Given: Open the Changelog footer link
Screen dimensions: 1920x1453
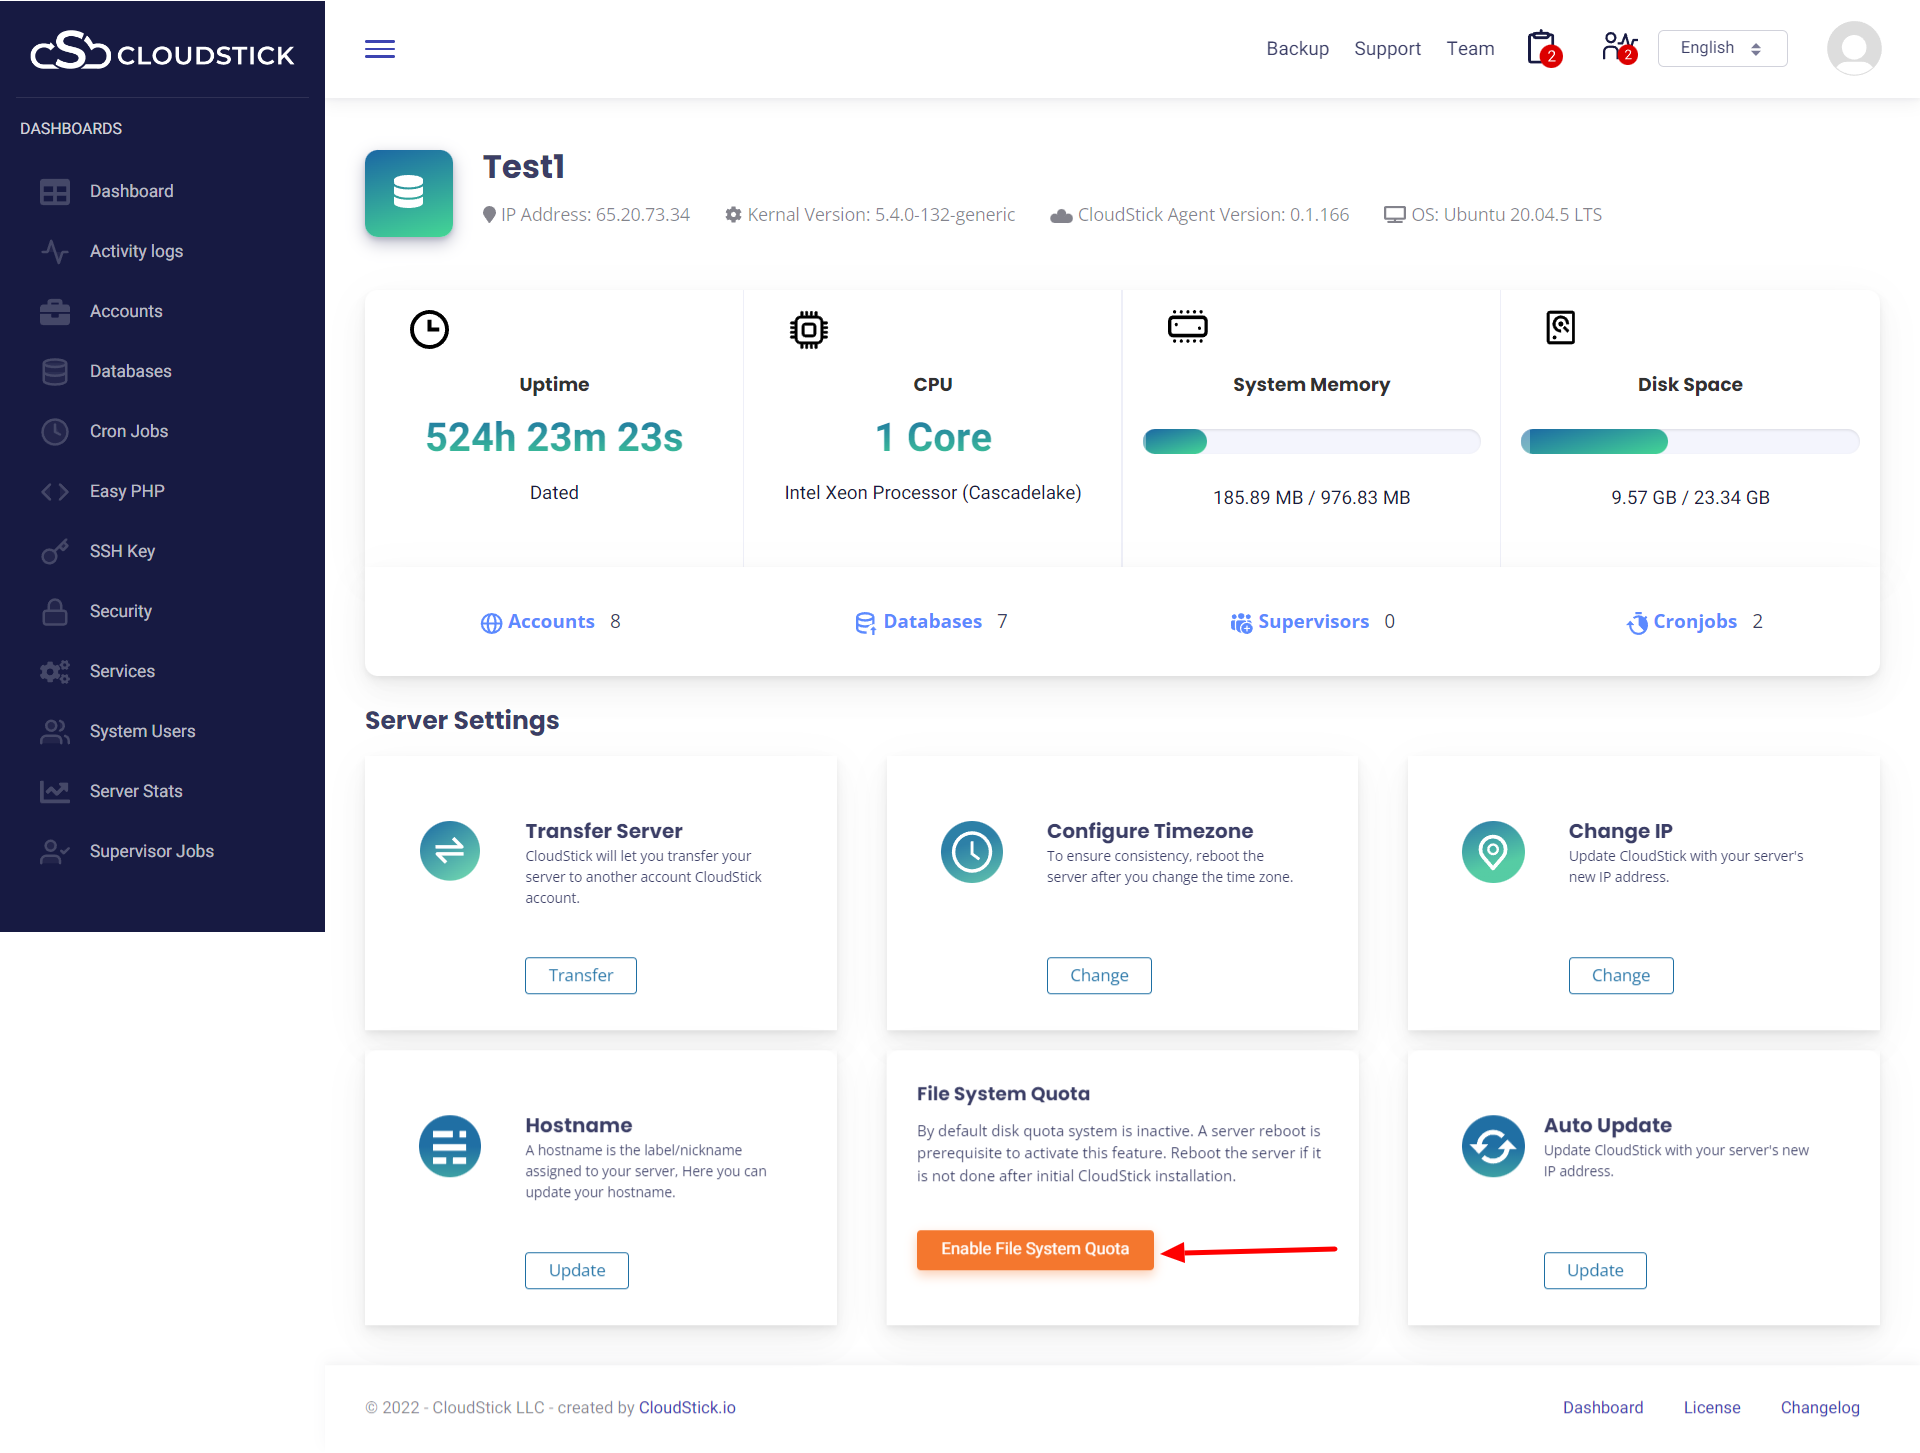Looking at the screenshot, I should [1819, 1407].
